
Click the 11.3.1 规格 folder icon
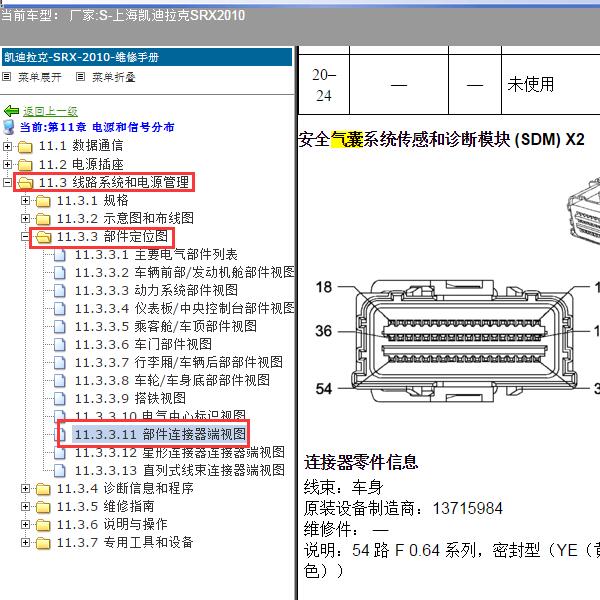pos(43,201)
